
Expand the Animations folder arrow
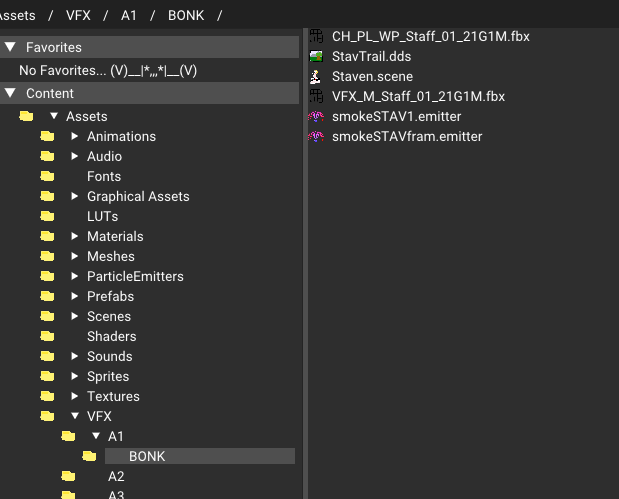[x=74, y=136]
